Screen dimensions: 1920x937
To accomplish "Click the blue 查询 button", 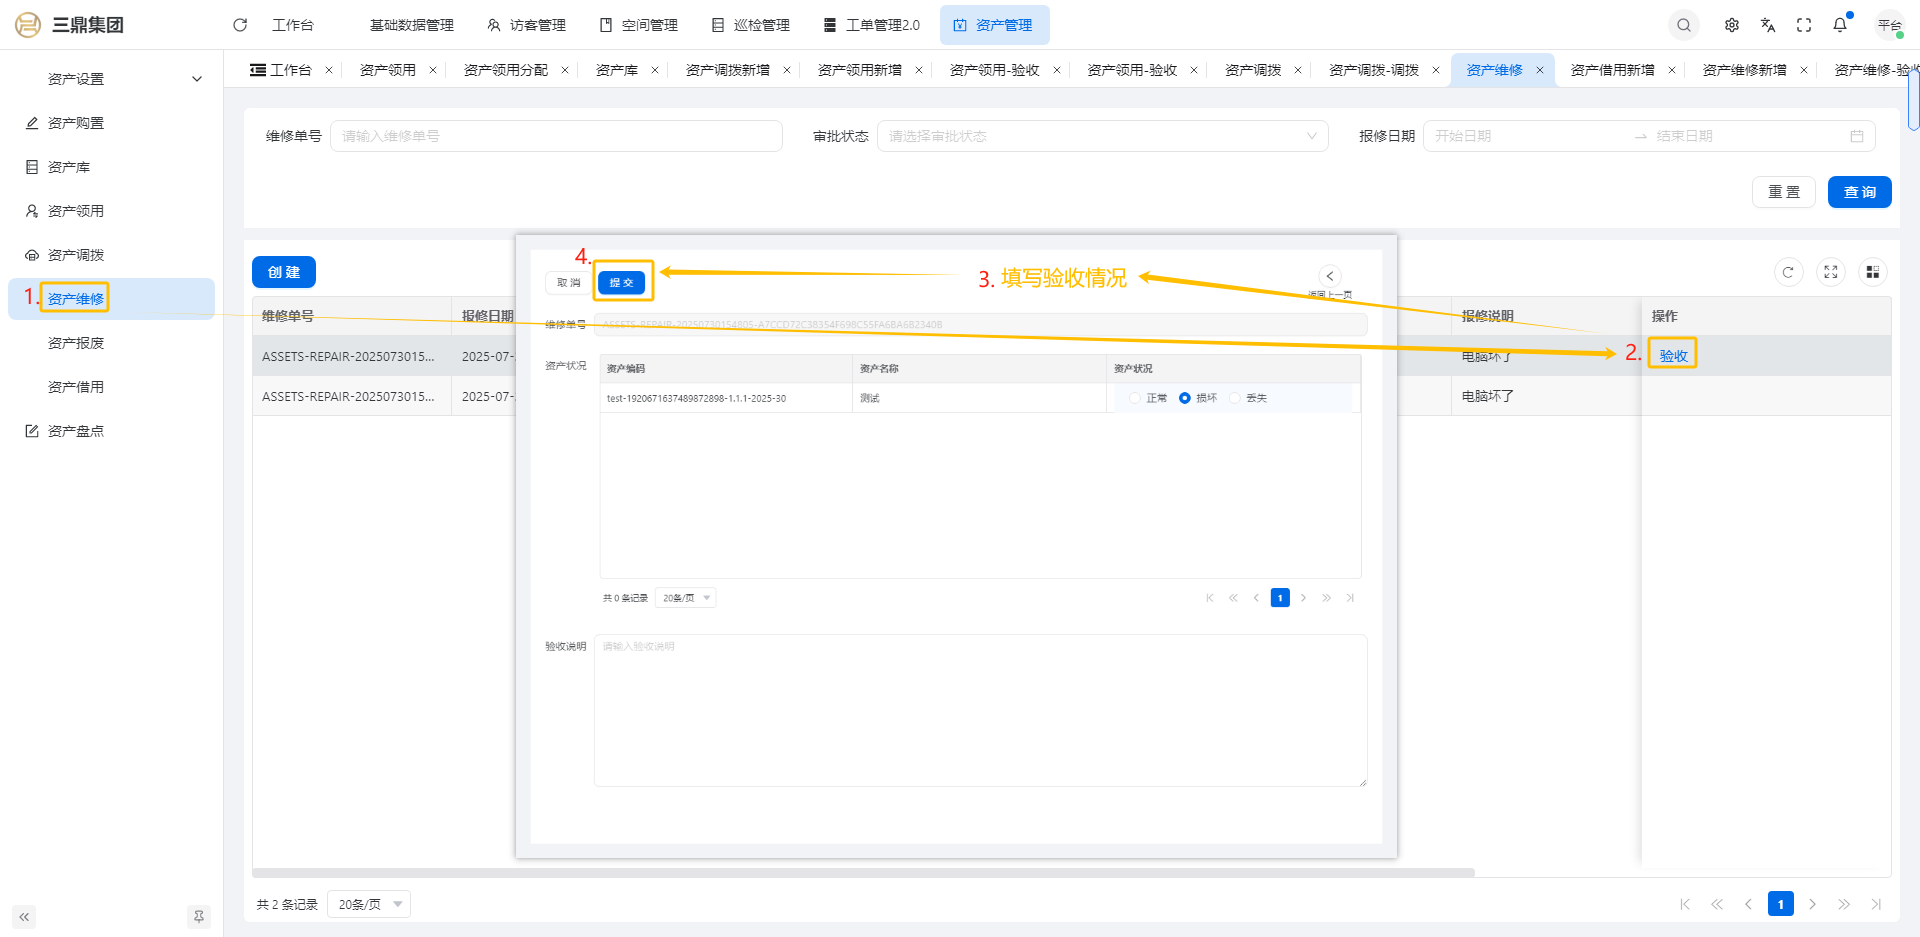I will pyautogui.click(x=1859, y=192).
